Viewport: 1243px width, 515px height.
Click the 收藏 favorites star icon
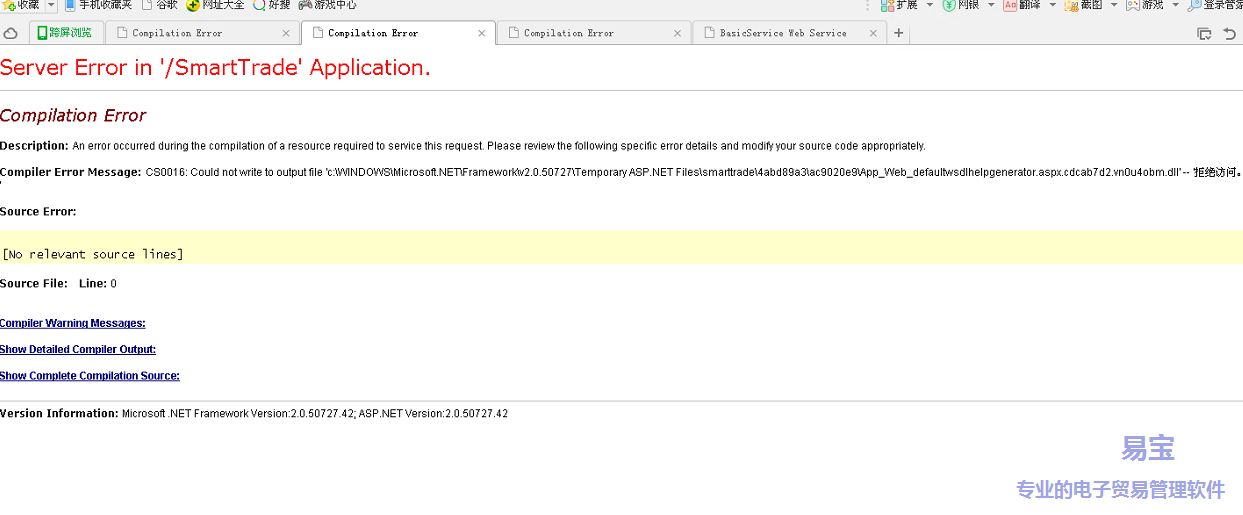9,5
